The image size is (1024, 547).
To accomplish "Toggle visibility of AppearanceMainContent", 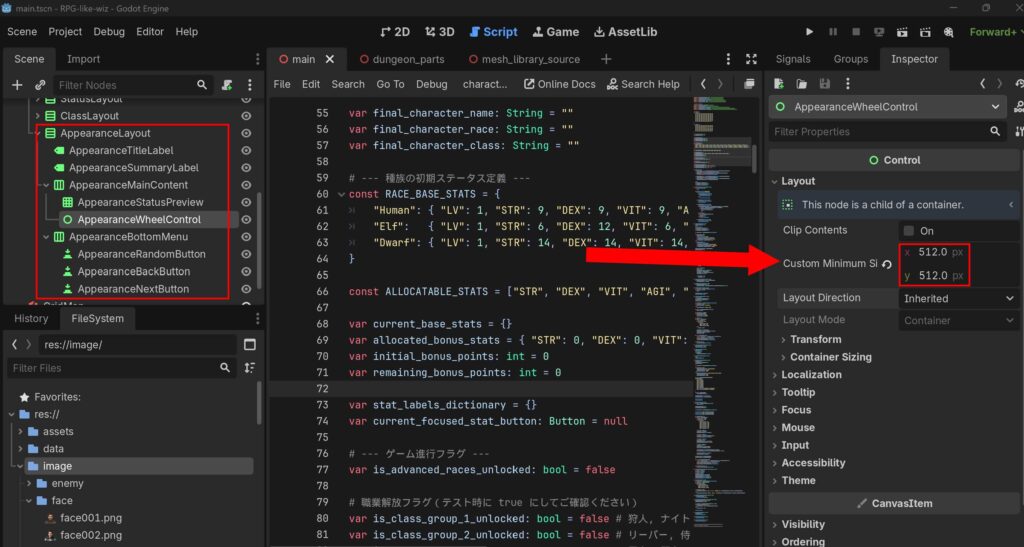I will [246, 185].
